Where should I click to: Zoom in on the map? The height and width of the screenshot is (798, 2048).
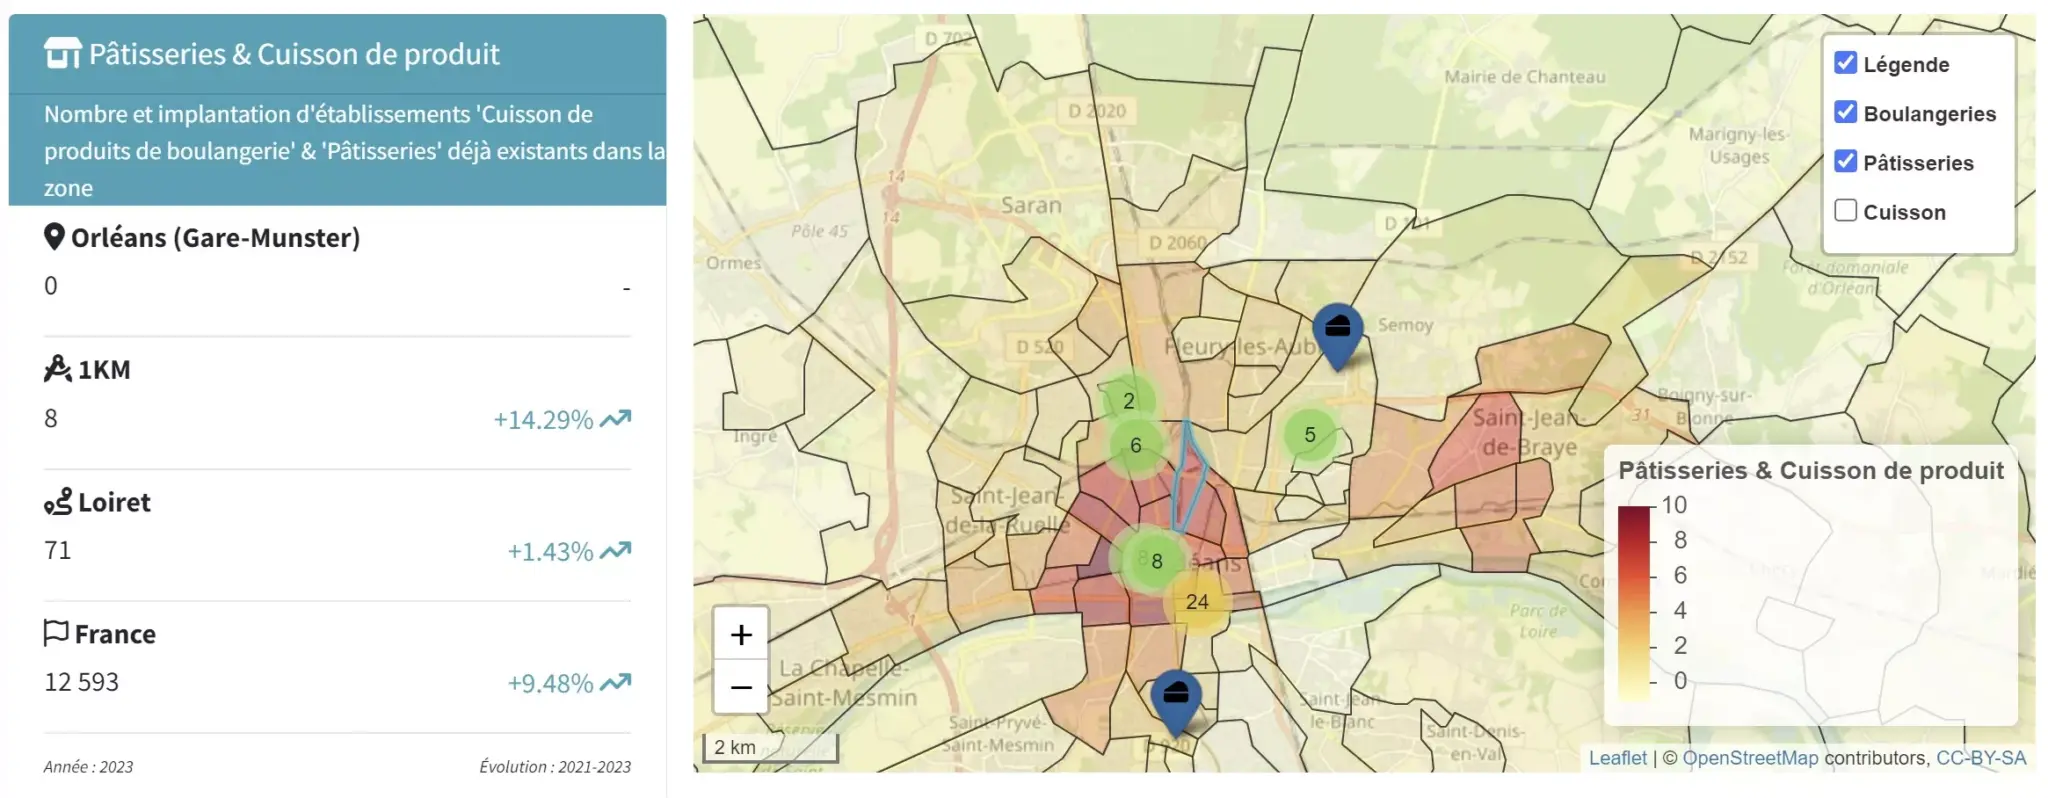741,634
